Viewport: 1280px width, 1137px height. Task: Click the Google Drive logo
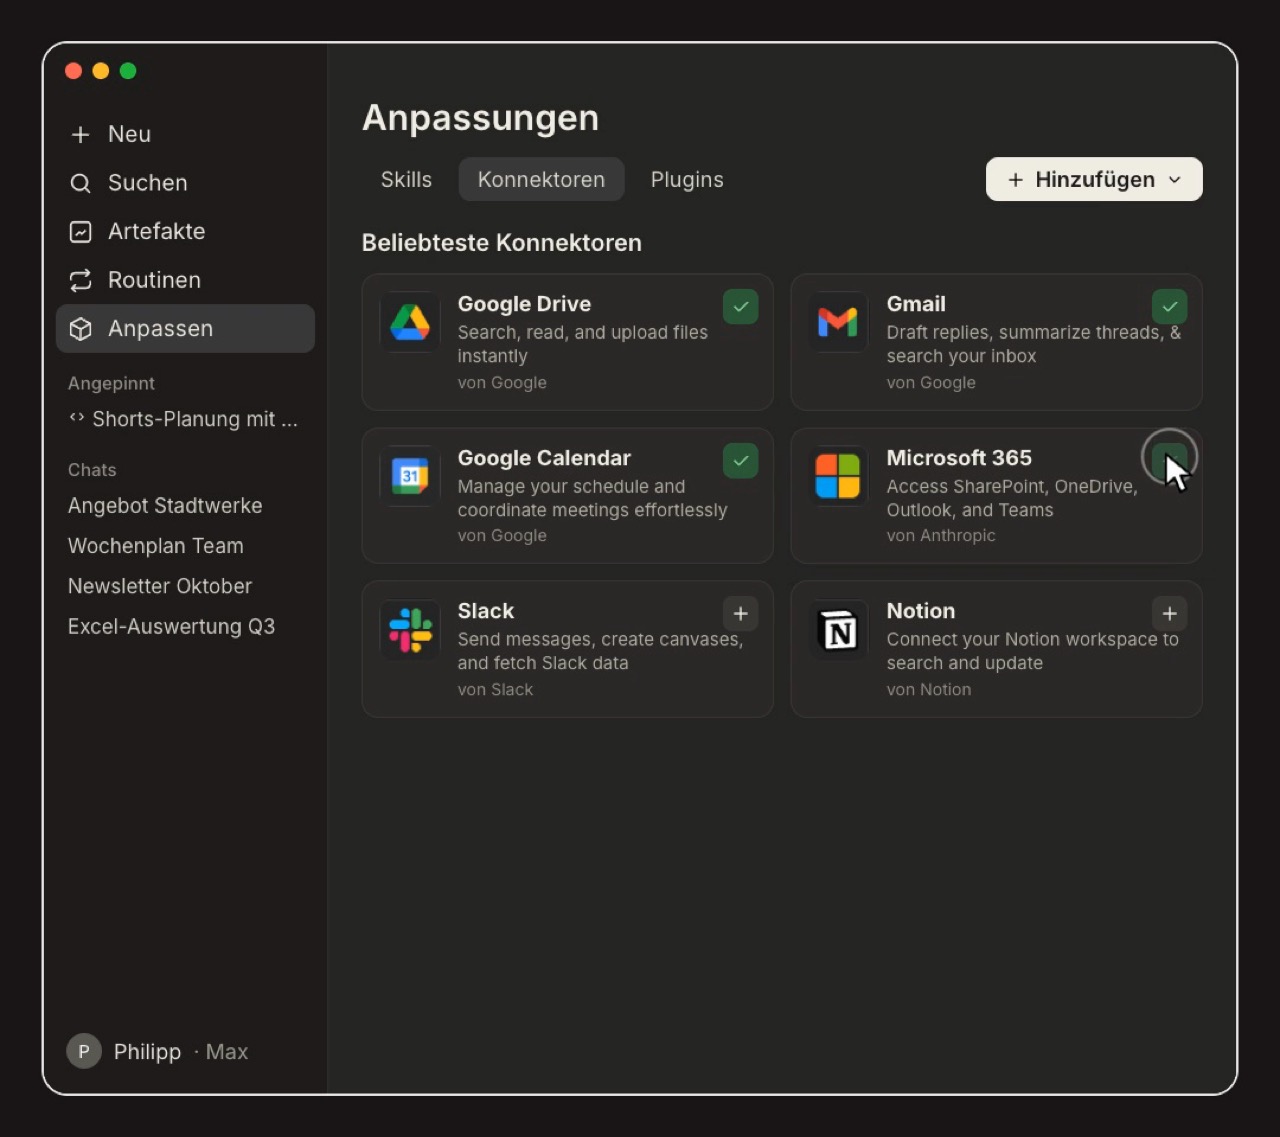tap(410, 322)
